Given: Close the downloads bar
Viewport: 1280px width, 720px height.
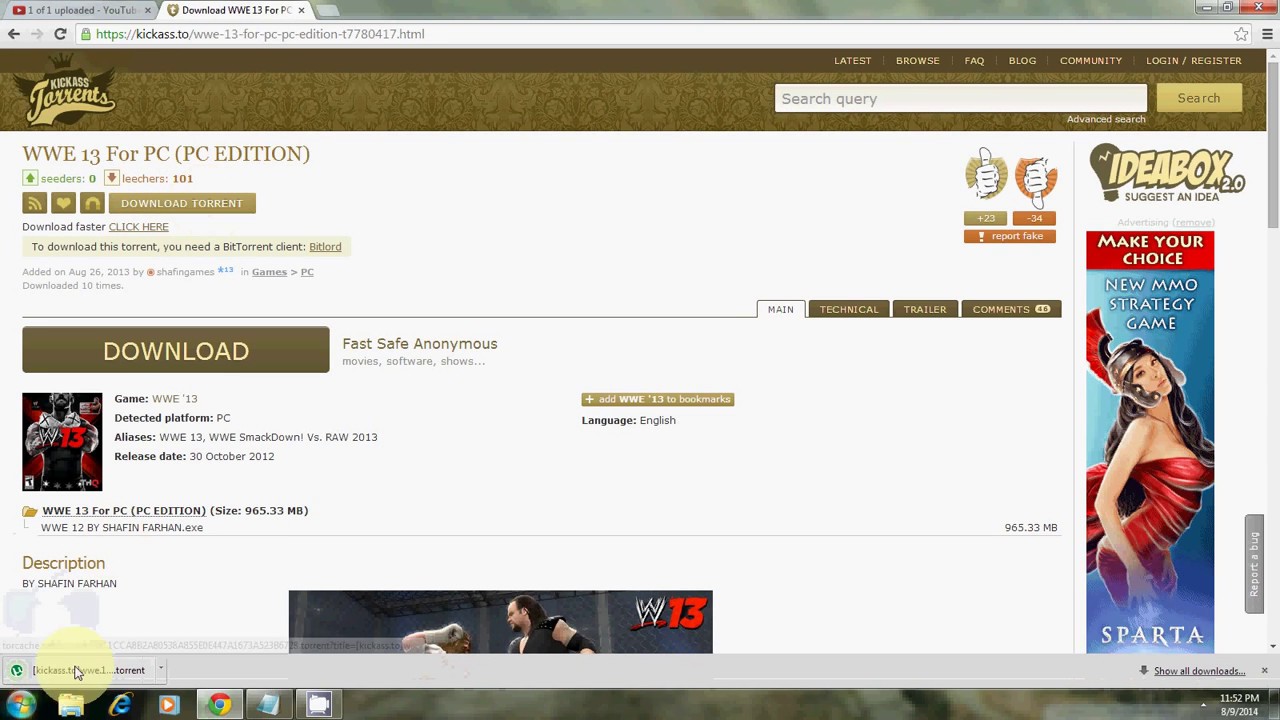Looking at the screenshot, I should click(1264, 671).
